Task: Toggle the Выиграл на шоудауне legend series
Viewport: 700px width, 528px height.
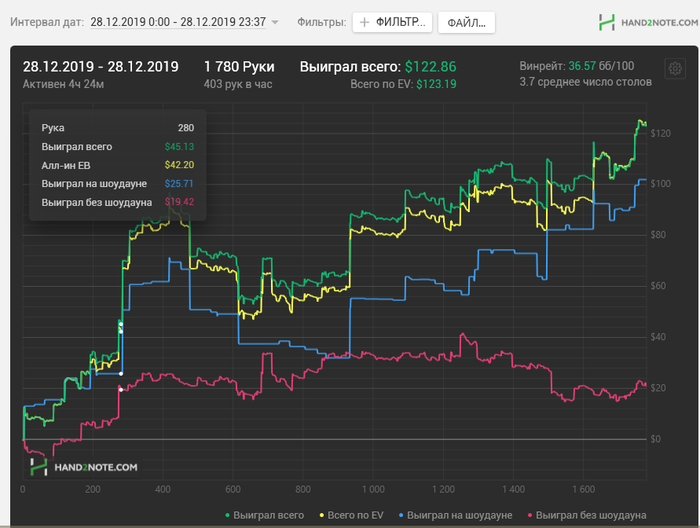Action: coord(455,515)
